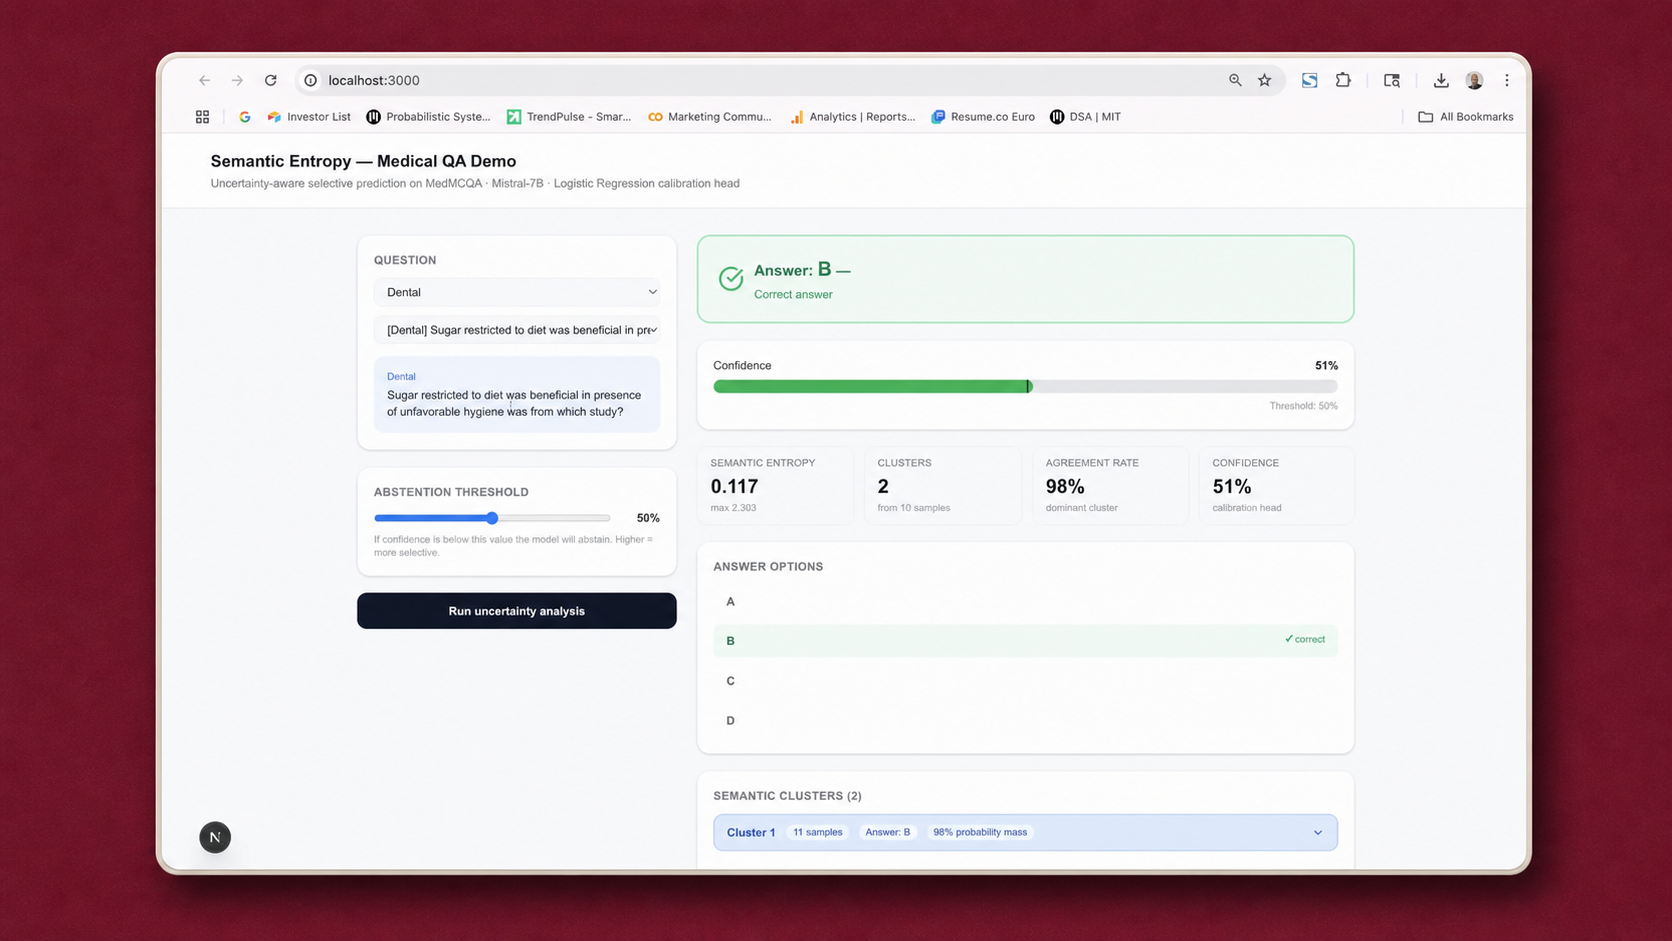This screenshot has width=1672, height=941.
Task: Click the 'Threshold: 50%' label
Action: [x=1303, y=406]
